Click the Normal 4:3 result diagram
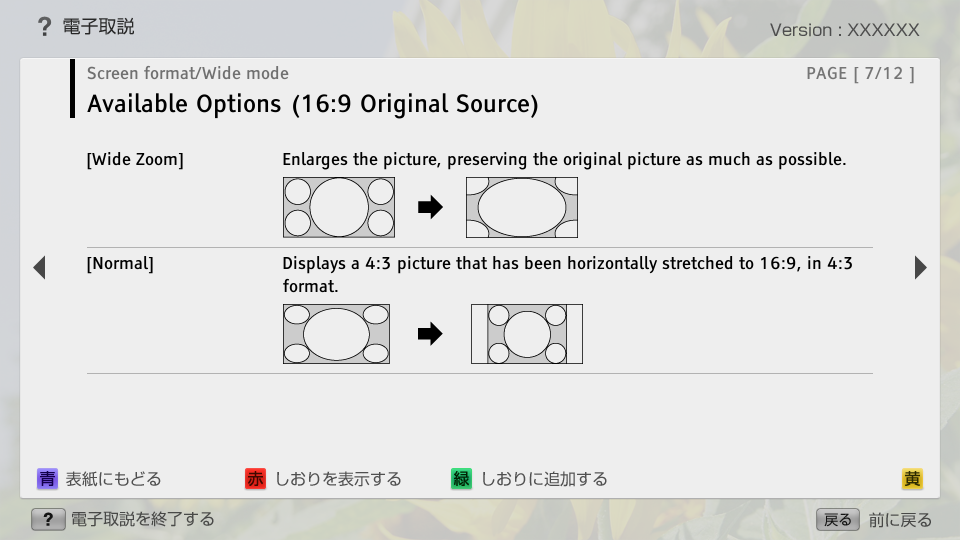 point(527,334)
